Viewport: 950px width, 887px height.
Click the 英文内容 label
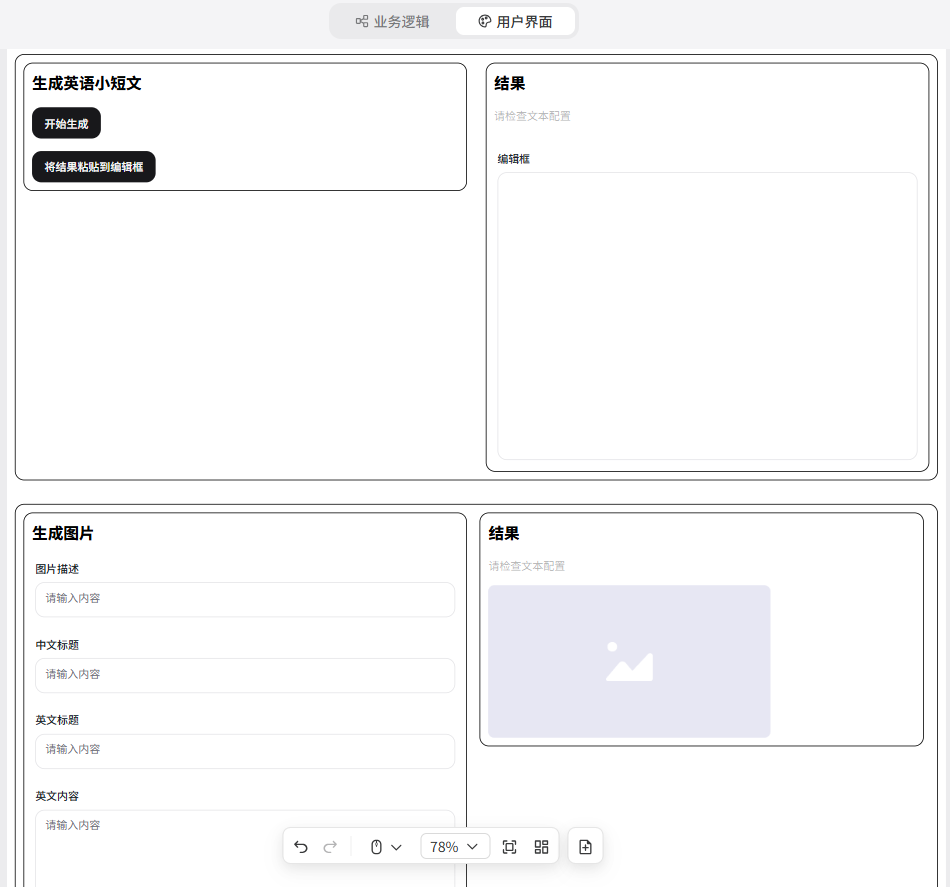coord(57,796)
